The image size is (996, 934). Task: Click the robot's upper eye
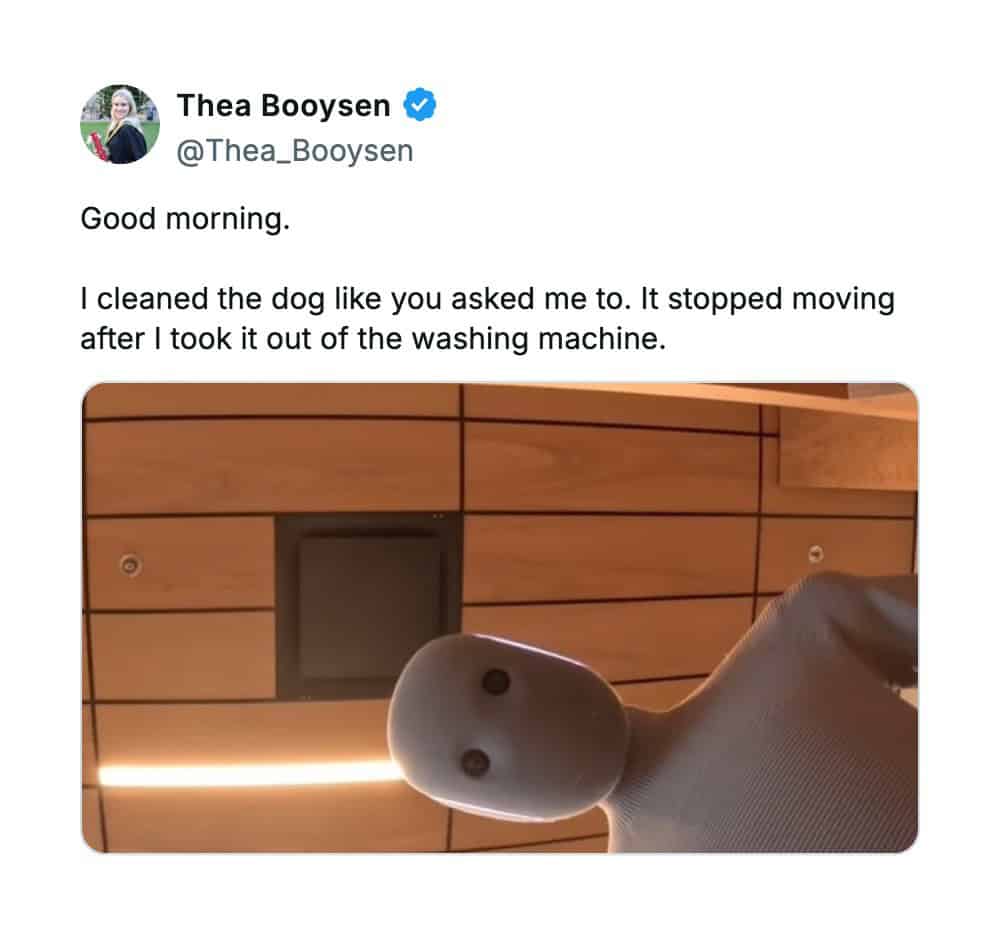[496, 682]
